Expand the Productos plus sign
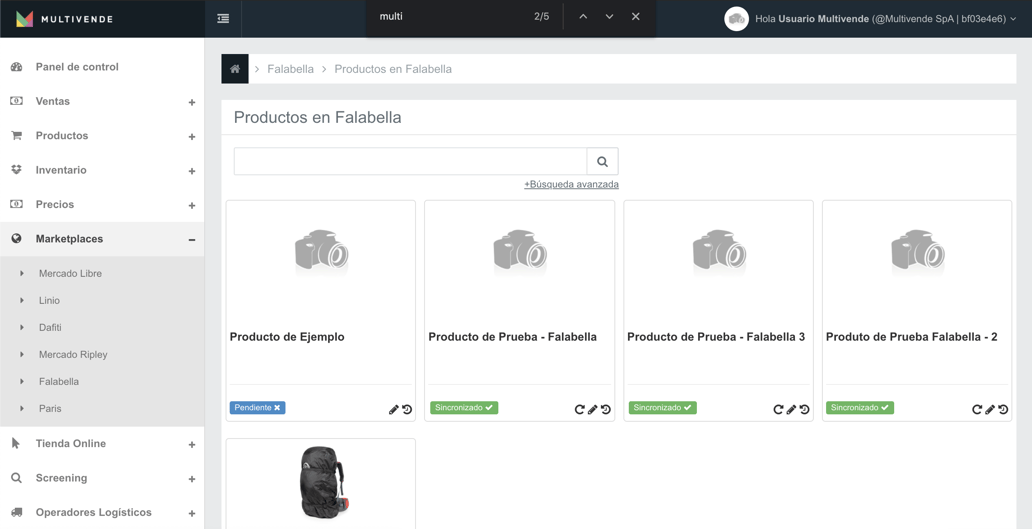The height and width of the screenshot is (529, 1032). [192, 137]
